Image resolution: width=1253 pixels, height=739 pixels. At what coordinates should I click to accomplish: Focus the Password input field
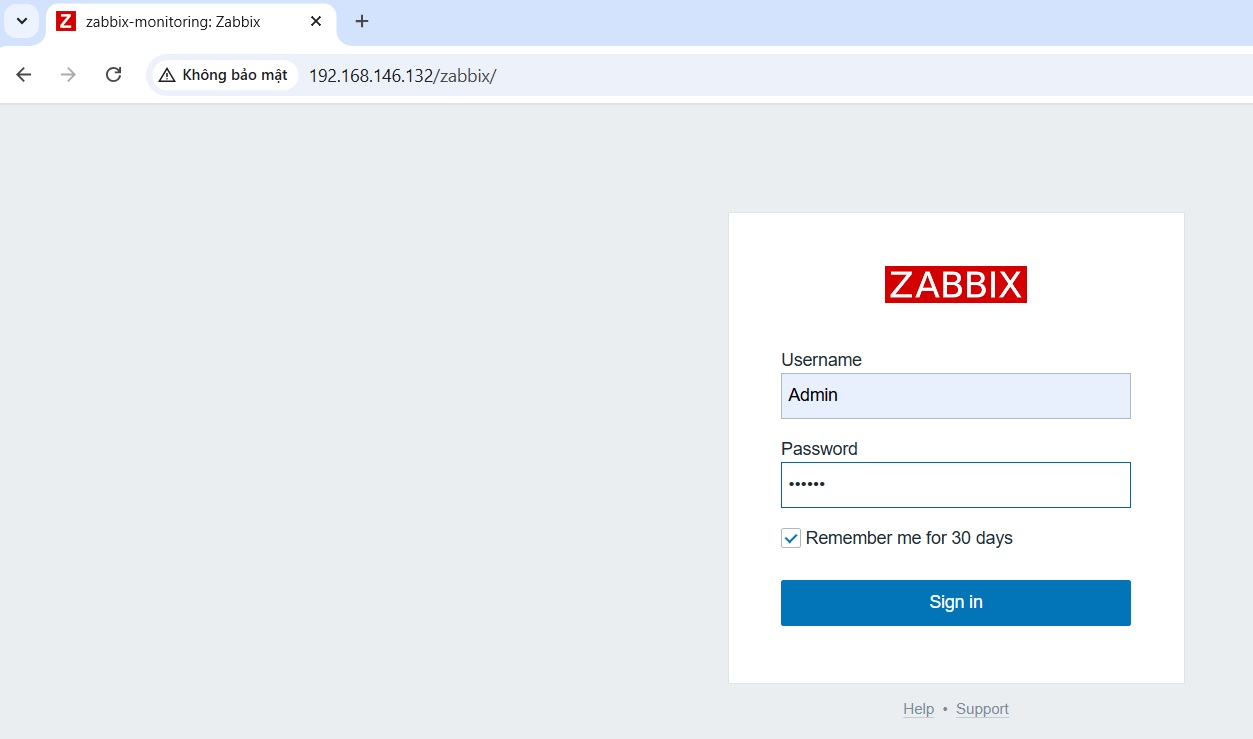coord(955,485)
